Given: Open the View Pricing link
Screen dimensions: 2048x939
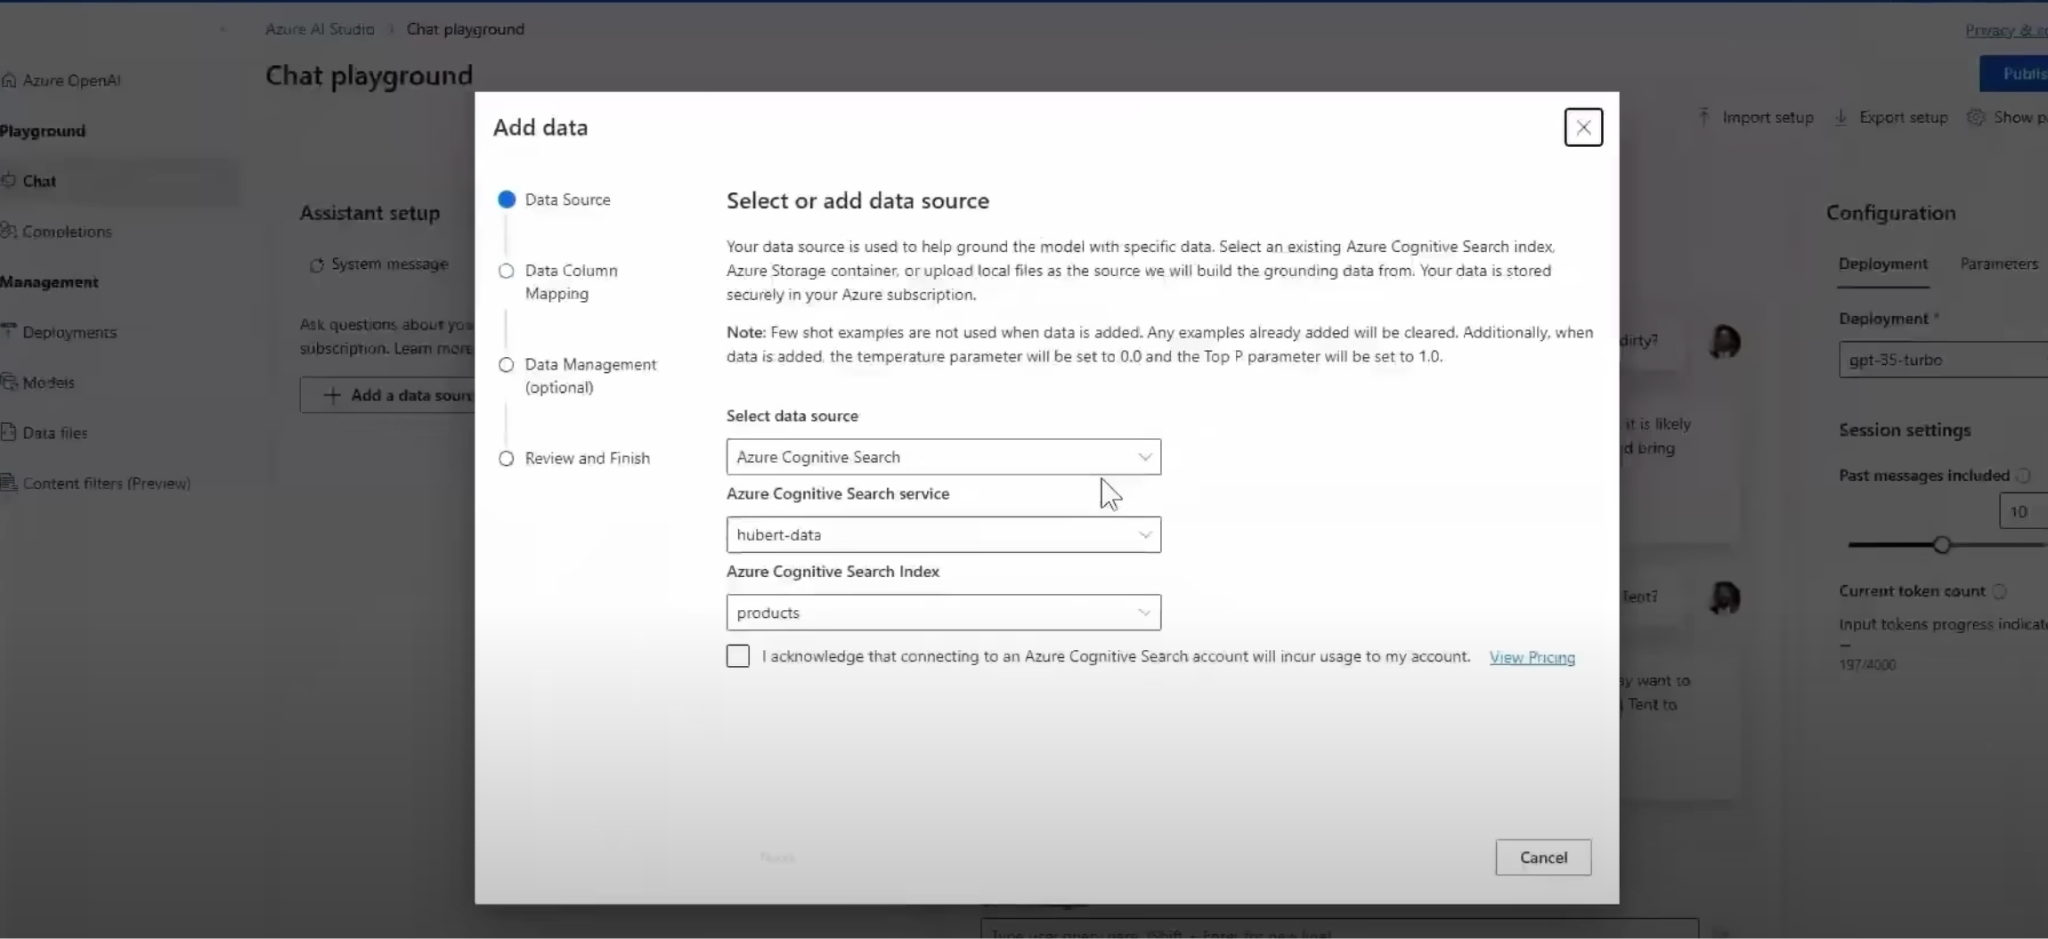Looking at the screenshot, I should [1532, 657].
